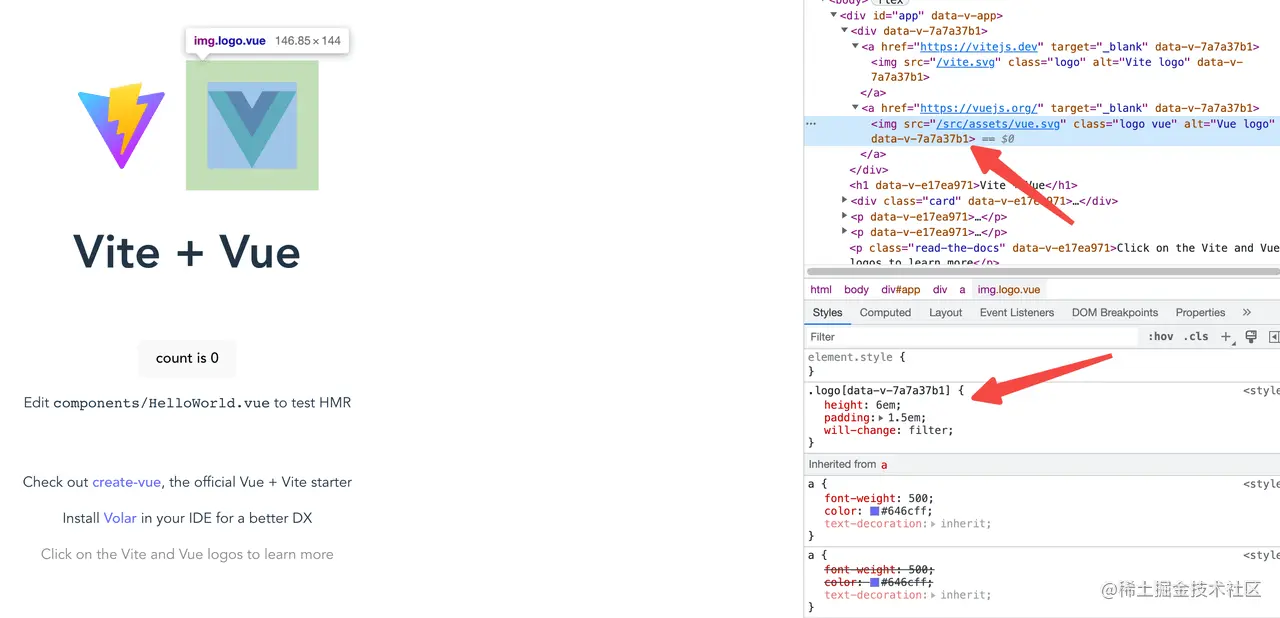Click the red a after Inherited from
This screenshot has height=618, width=1280.
pos(884,464)
